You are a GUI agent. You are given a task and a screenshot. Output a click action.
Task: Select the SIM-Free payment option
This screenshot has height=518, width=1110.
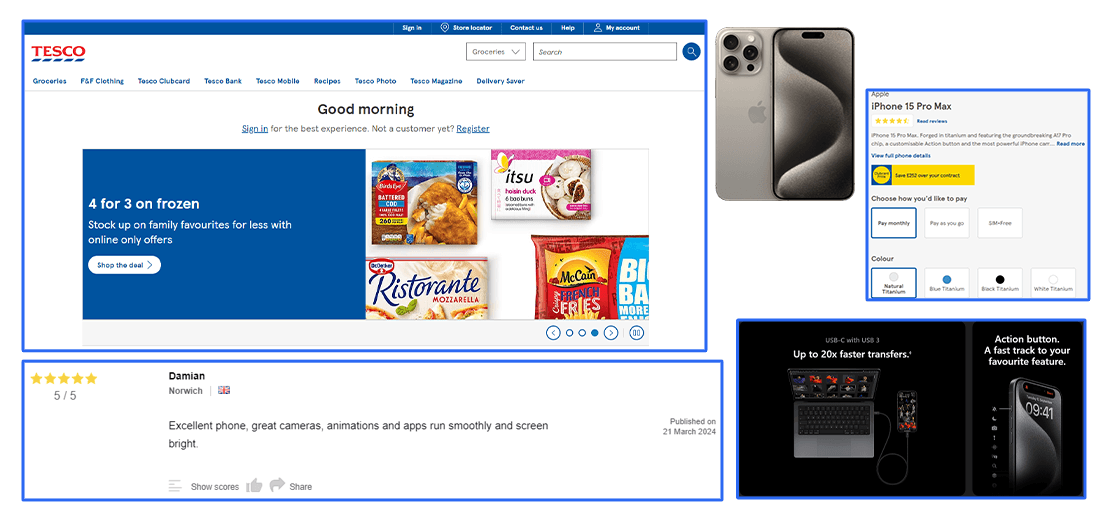[1000, 223]
